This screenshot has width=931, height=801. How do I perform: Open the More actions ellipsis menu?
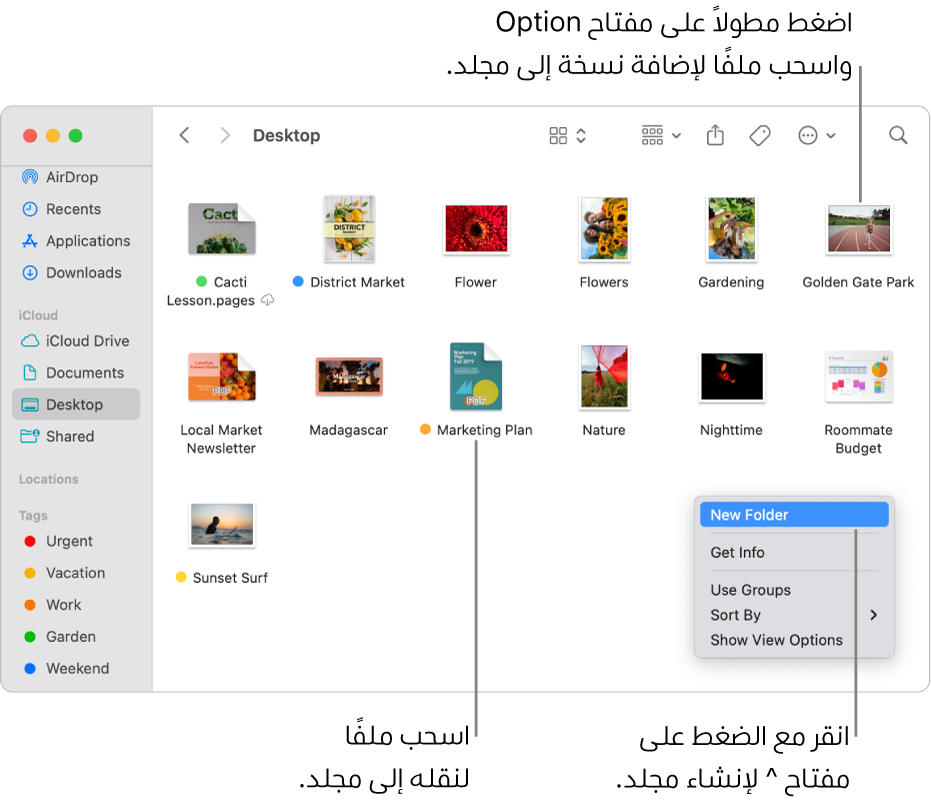(816, 135)
